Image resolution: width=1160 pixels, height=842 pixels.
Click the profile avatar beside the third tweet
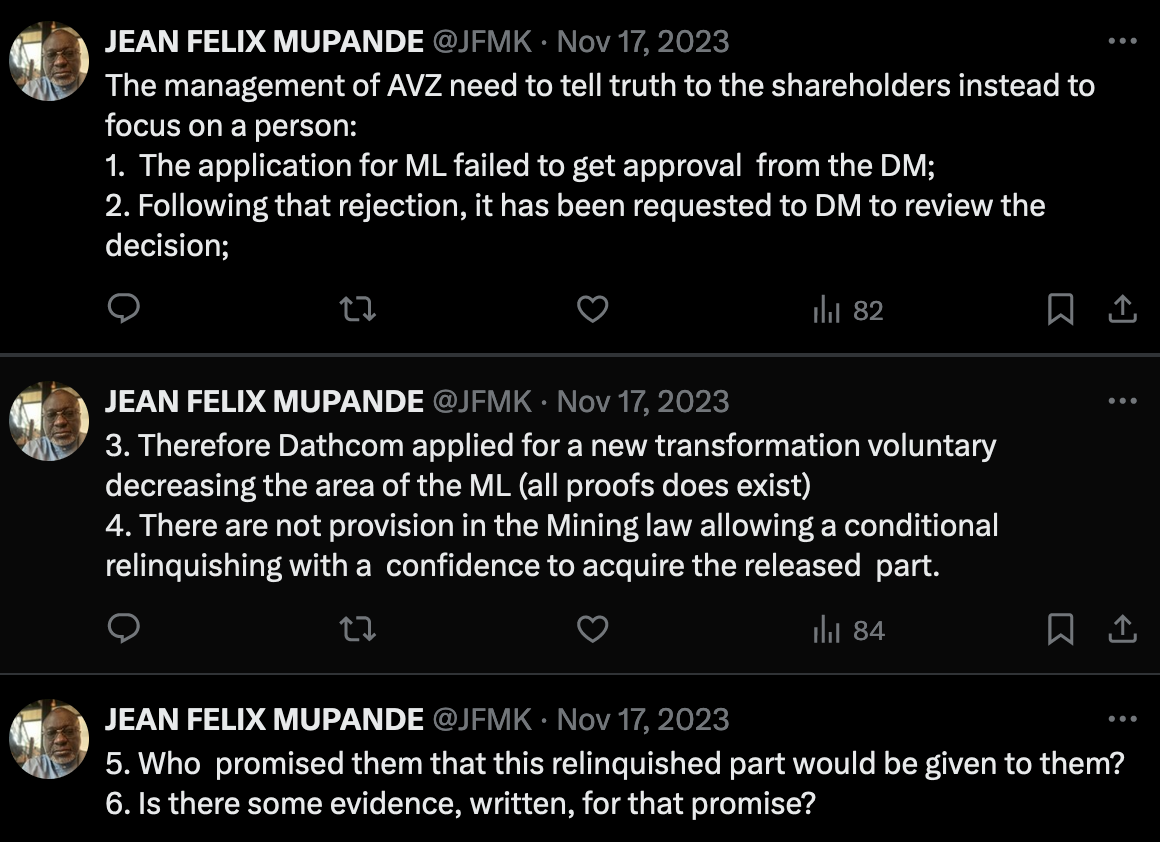pyautogui.click(x=49, y=738)
